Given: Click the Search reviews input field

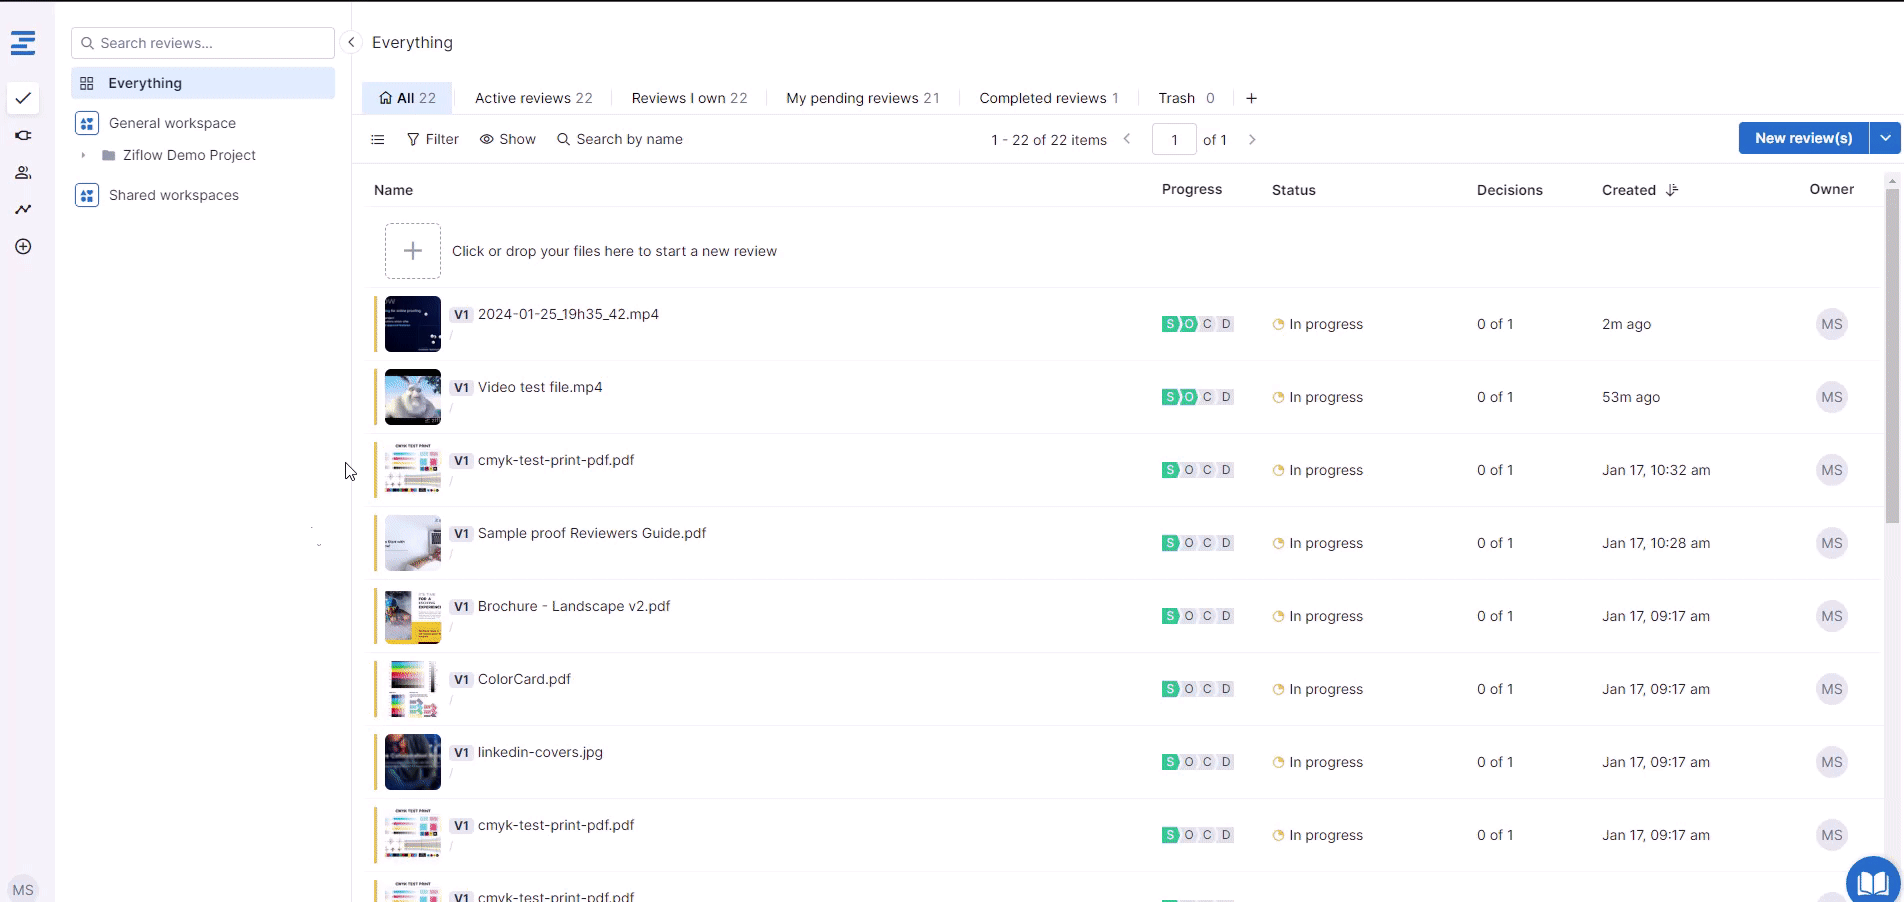Looking at the screenshot, I should point(212,43).
